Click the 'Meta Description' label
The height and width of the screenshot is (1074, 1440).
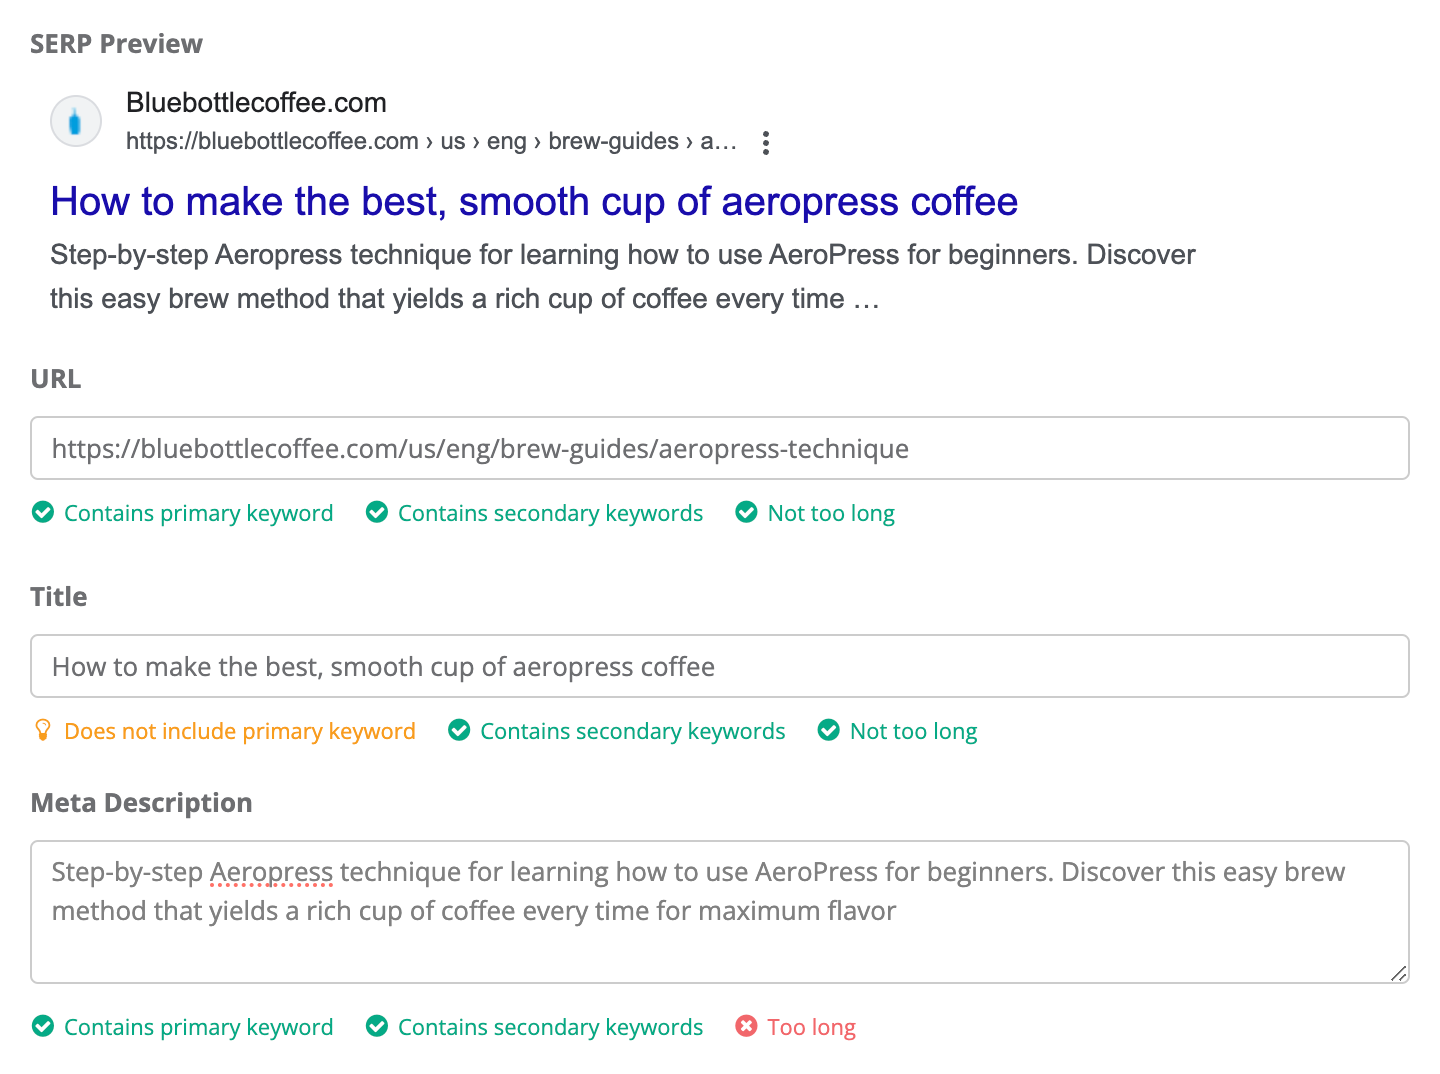141,803
